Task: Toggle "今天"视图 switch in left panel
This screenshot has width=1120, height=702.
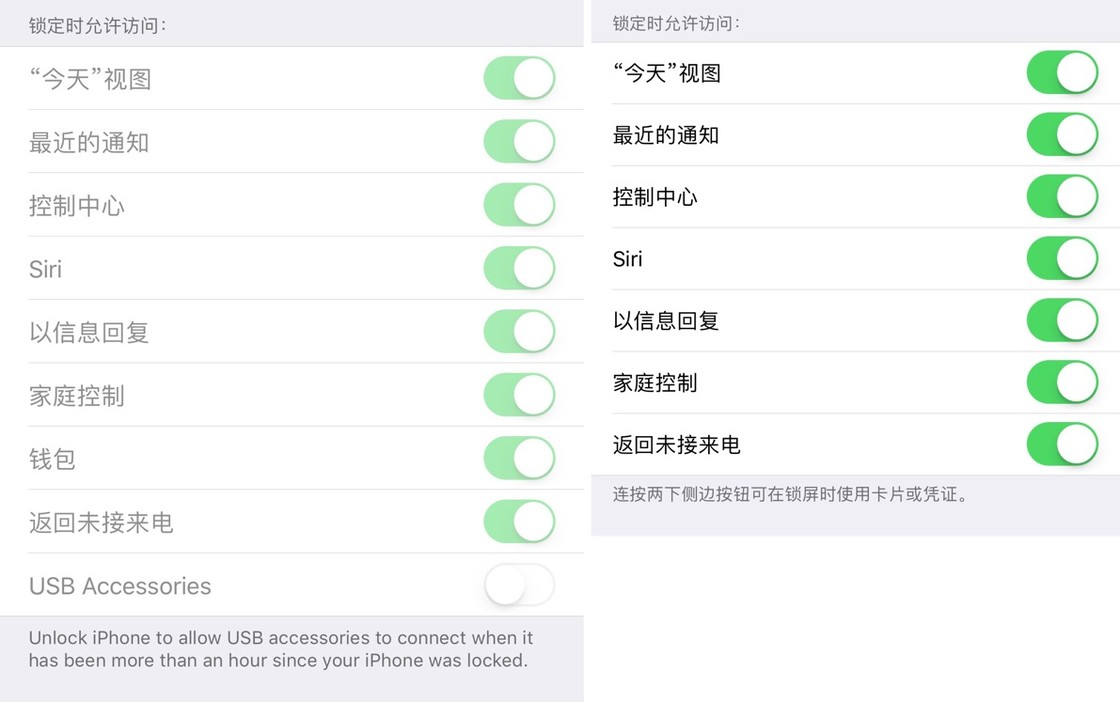Action: click(x=519, y=78)
